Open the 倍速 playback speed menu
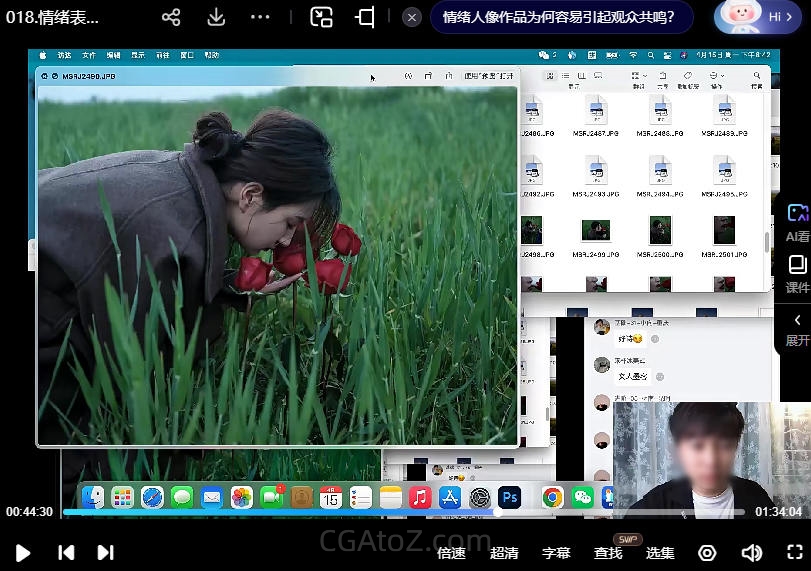811x571 pixels. (x=451, y=553)
